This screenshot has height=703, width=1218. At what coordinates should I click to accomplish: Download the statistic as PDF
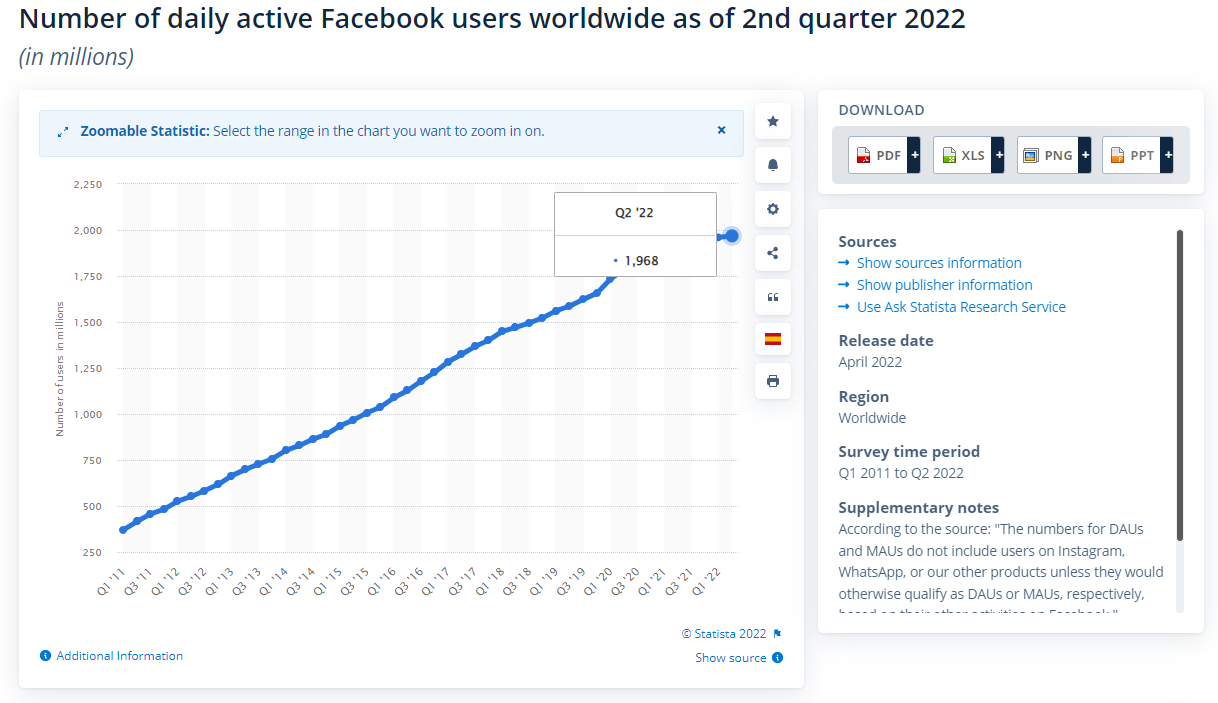[876, 155]
